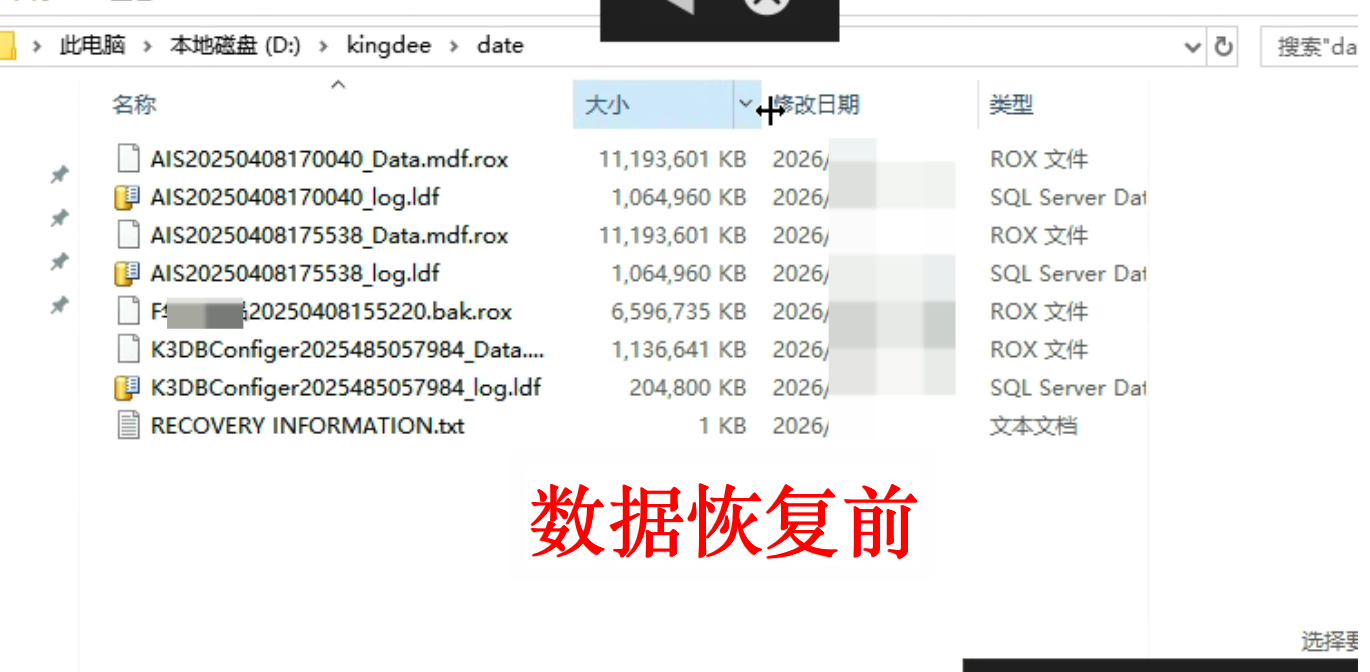Click the last pinned quick access pin icon
The height and width of the screenshot is (672, 1370).
tap(59, 305)
